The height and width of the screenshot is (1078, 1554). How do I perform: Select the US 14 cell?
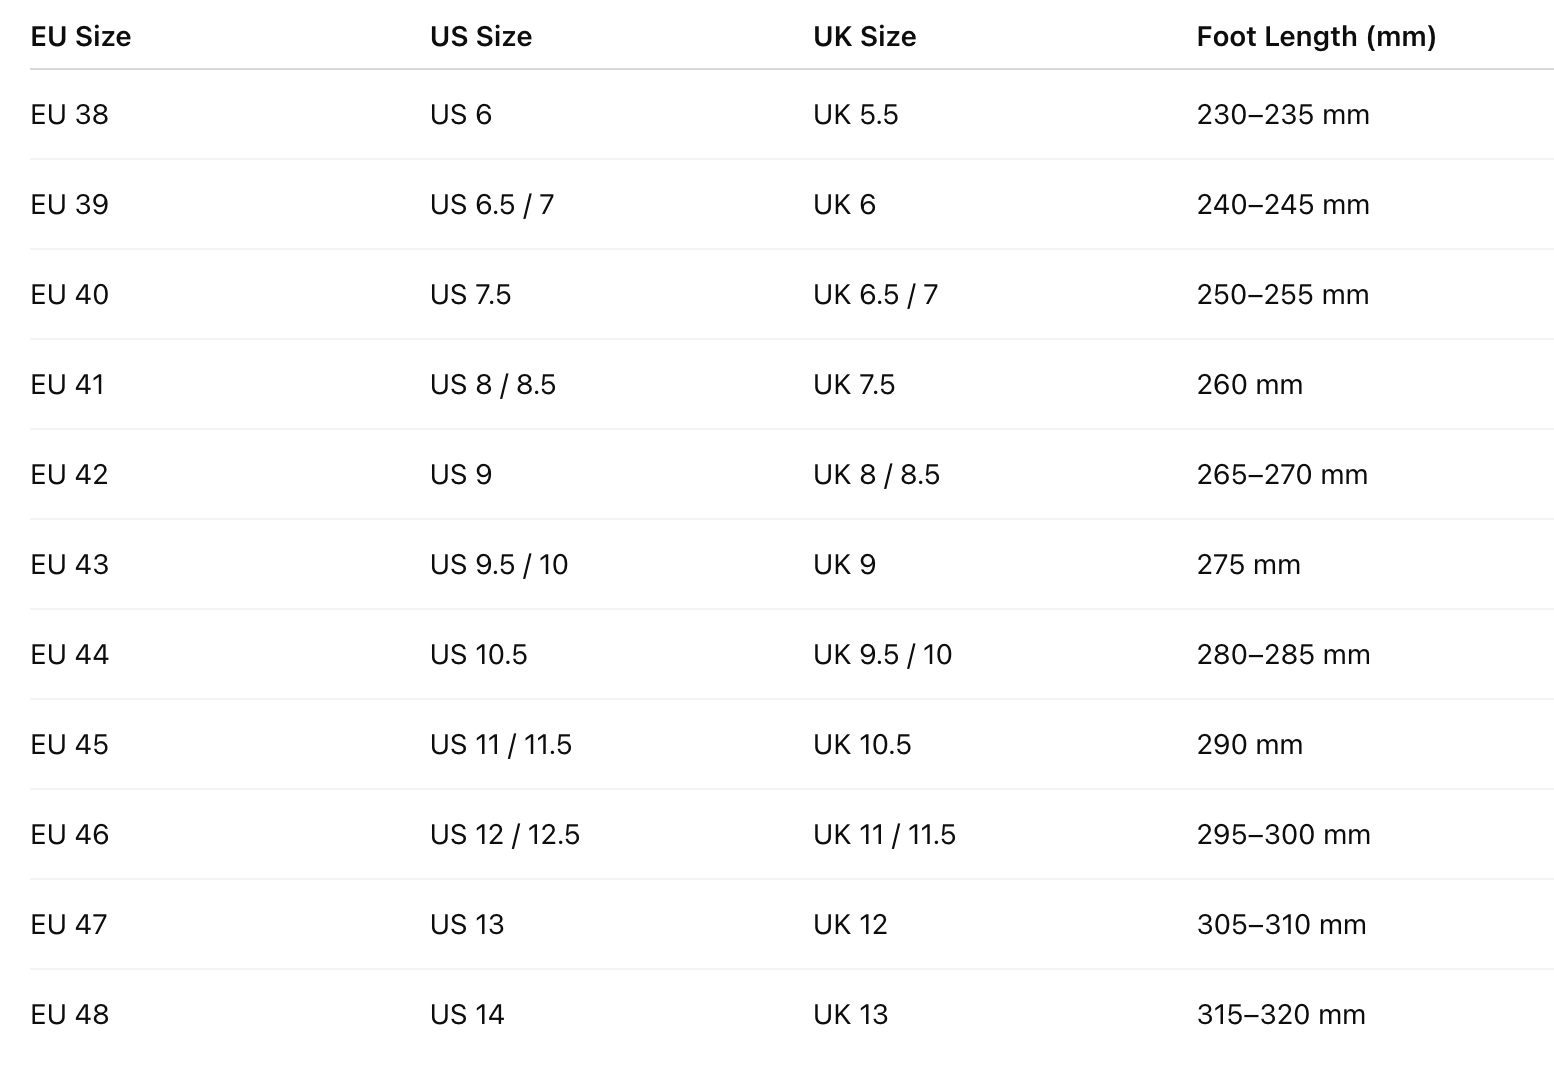[467, 1015]
